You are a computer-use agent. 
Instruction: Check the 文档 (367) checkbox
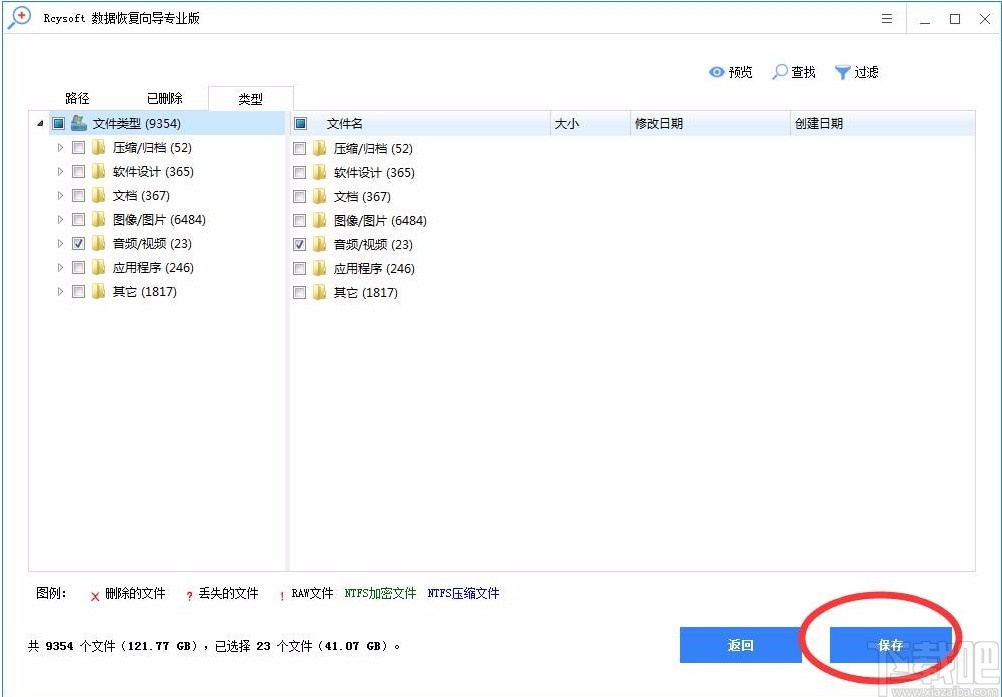click(x=78, y=195)
